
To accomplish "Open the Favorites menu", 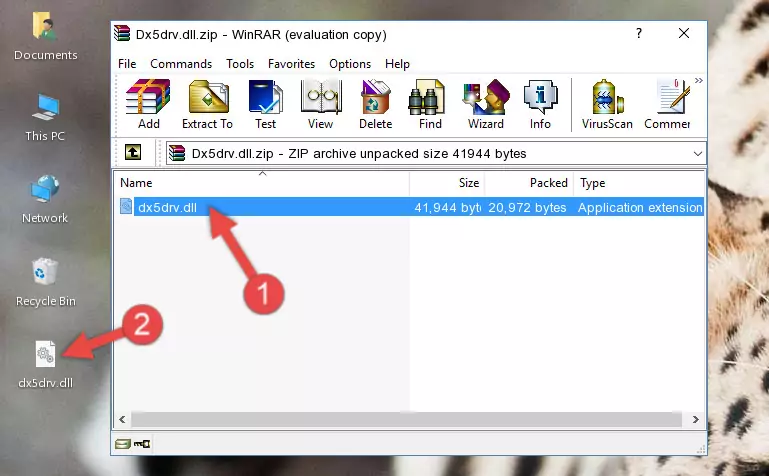I will [291, 64].
